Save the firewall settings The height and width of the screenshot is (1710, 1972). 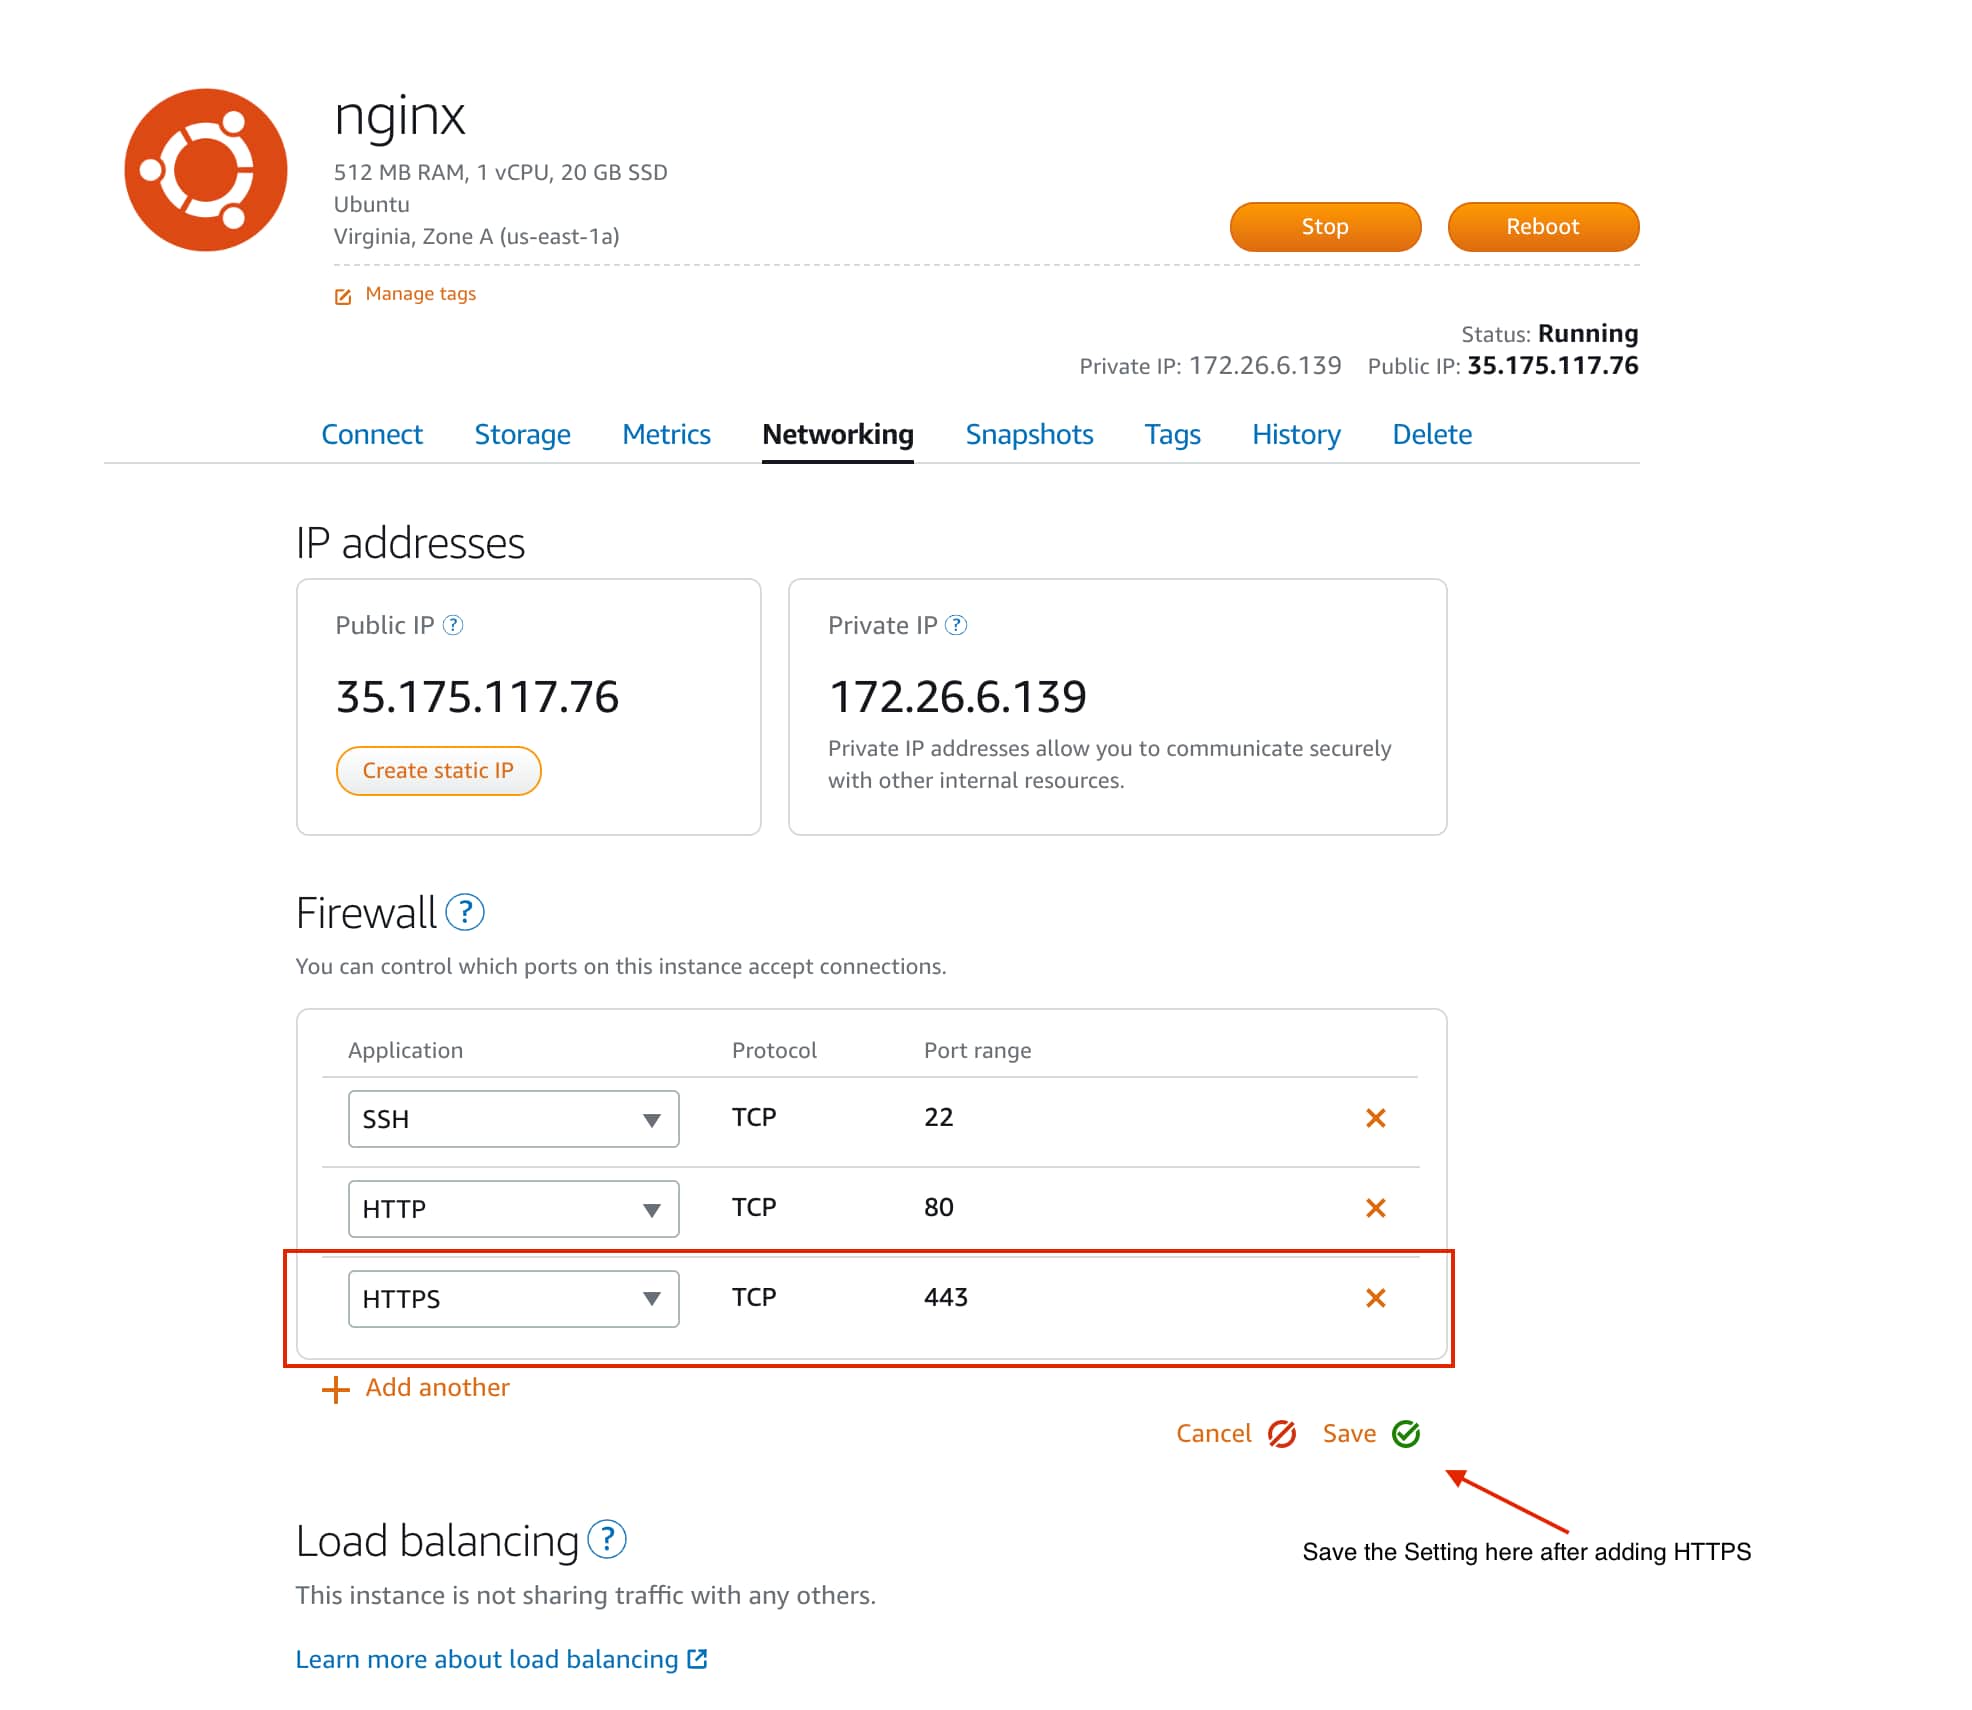click(x=1349, y=1434)
